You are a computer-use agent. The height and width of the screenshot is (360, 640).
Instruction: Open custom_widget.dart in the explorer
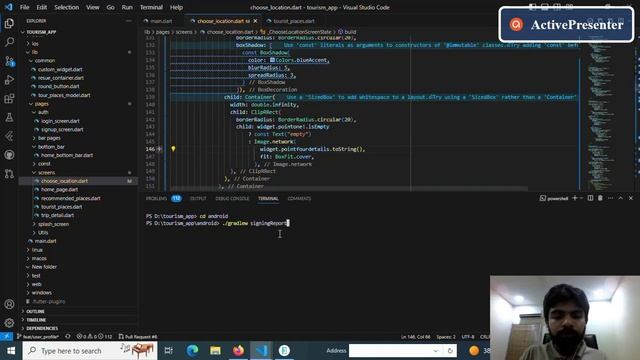60,69
